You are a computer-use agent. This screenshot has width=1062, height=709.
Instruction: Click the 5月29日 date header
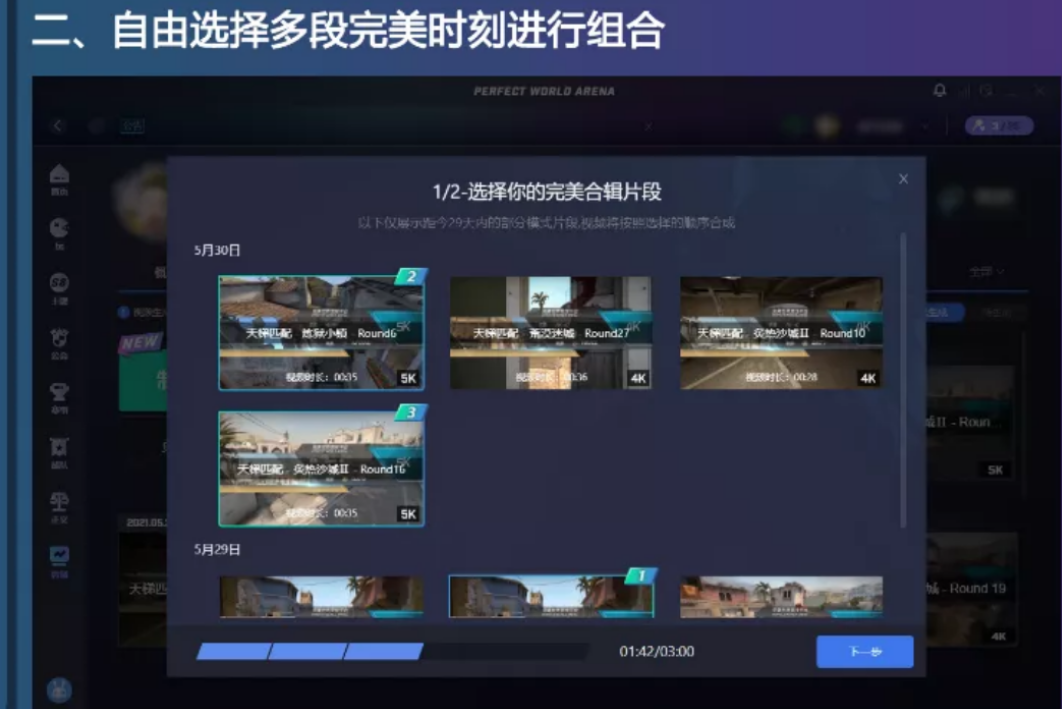point(217,549)
